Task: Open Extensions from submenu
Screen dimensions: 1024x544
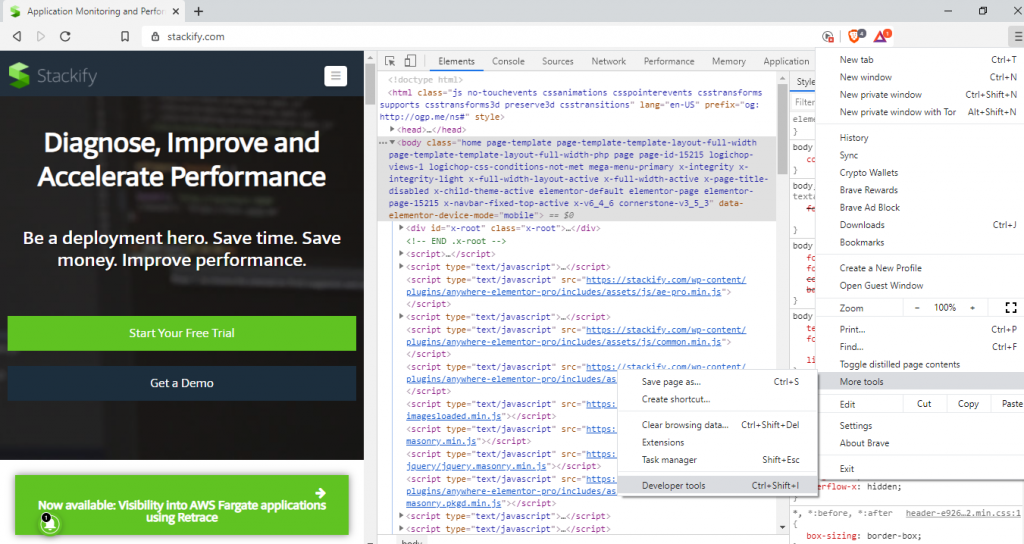Action: 717,442
